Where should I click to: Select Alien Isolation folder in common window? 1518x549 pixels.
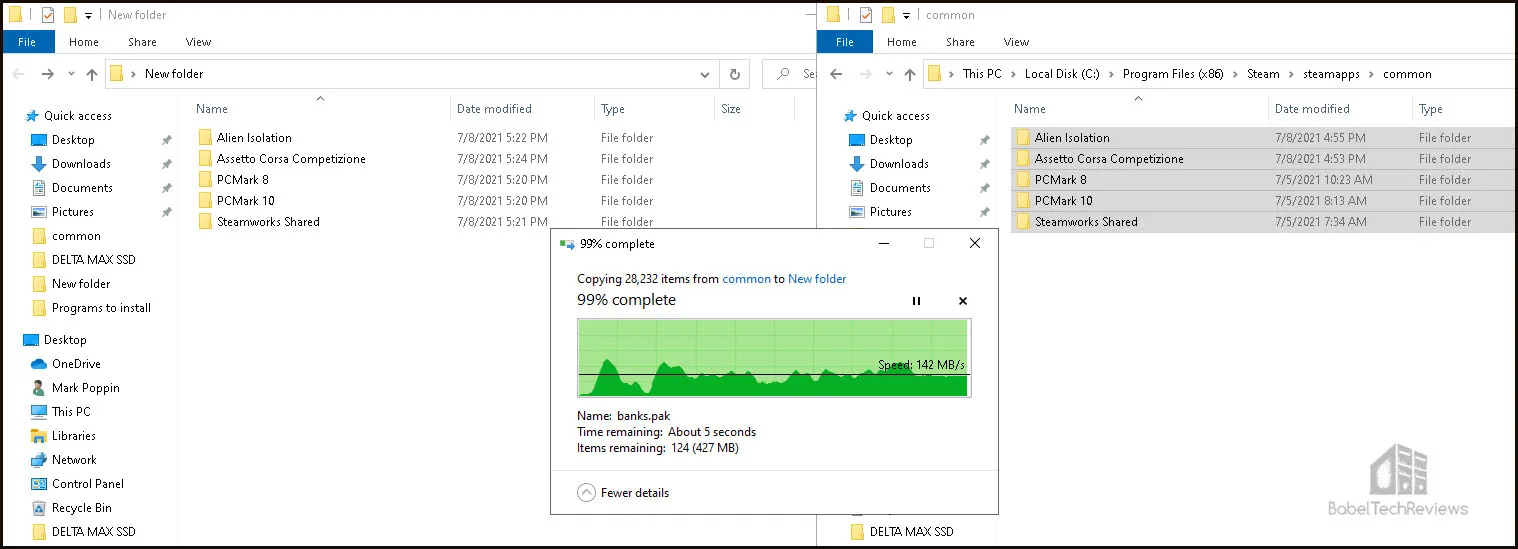pos(1072,138)
